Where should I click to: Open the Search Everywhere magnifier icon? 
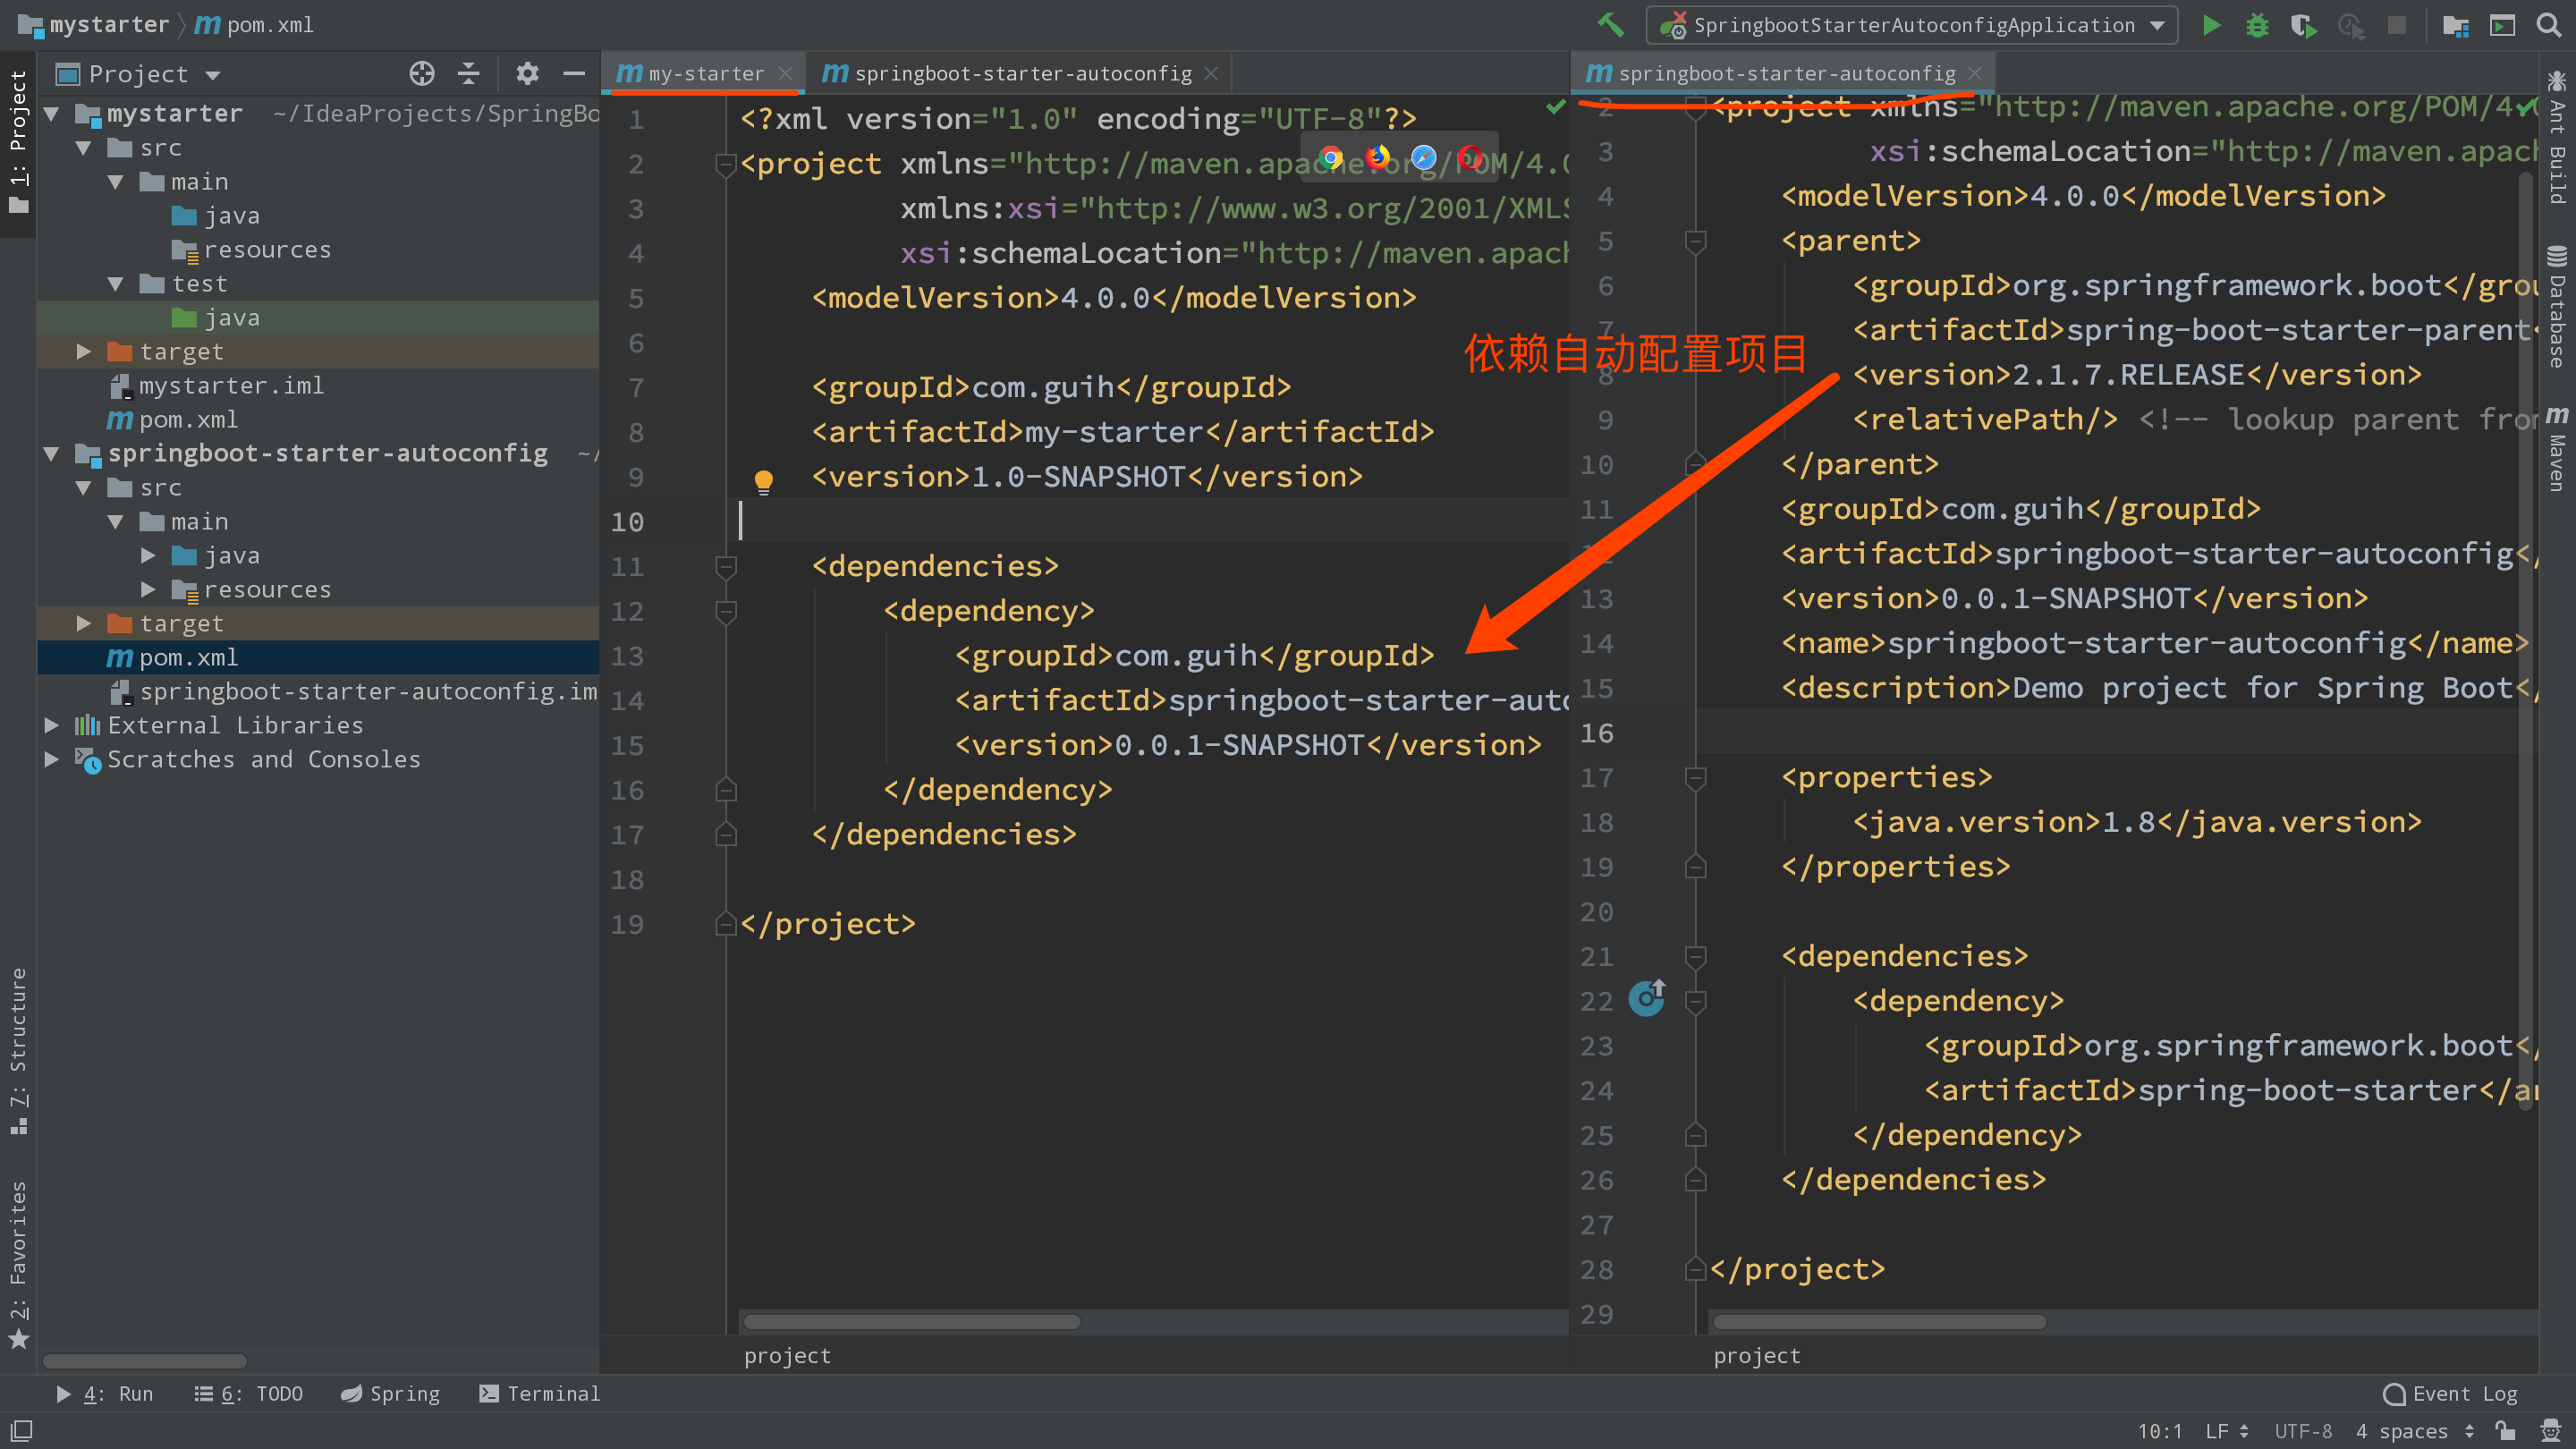2547,25
